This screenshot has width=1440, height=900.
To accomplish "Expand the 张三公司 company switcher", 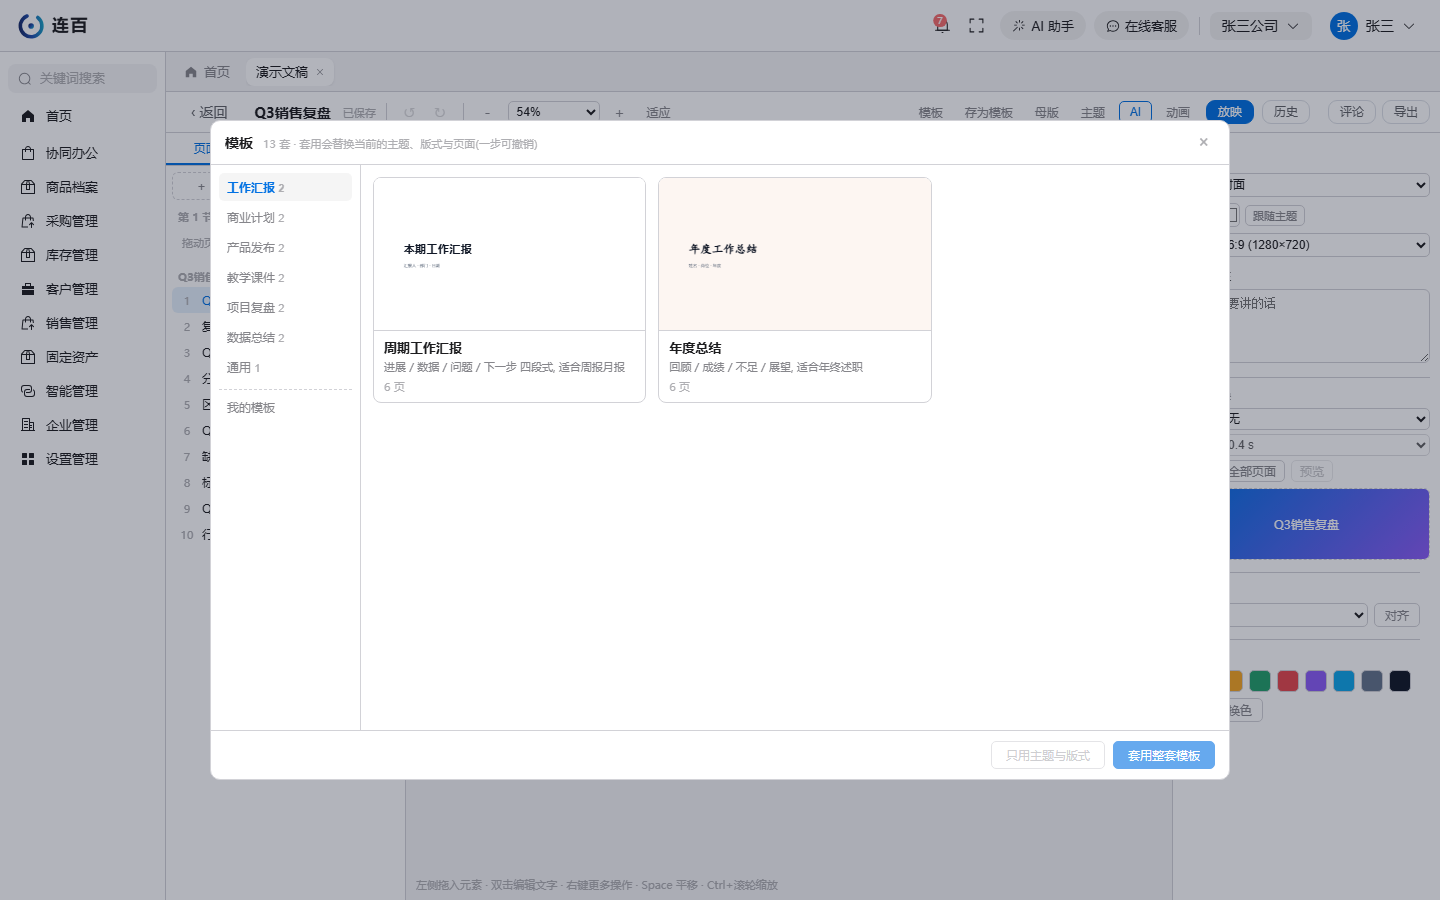I will [1260, 26].
